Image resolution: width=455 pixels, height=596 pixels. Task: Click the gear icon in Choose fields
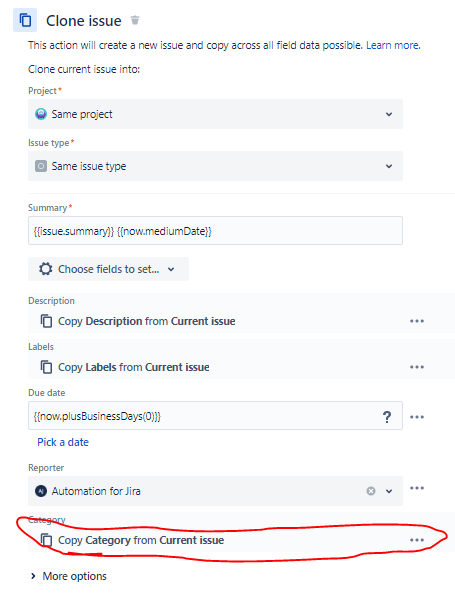click(45, 269)
